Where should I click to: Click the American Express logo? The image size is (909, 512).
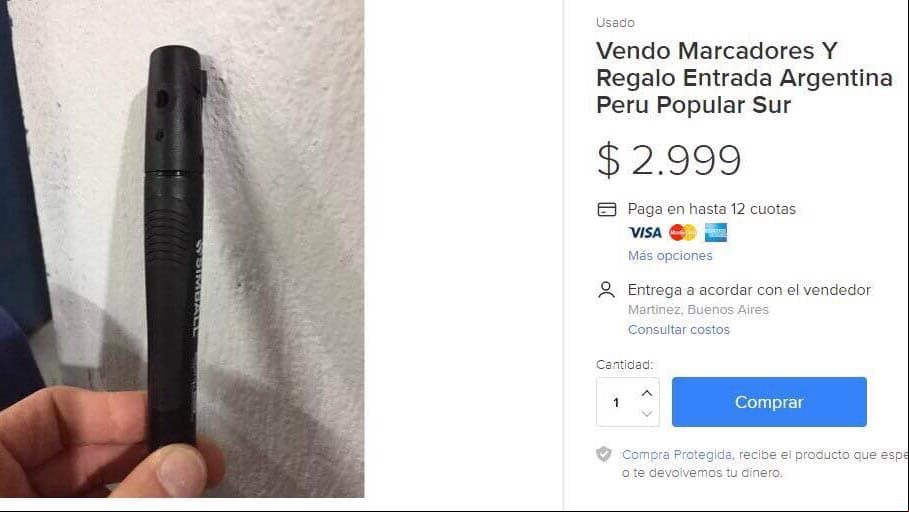(715, 233)
